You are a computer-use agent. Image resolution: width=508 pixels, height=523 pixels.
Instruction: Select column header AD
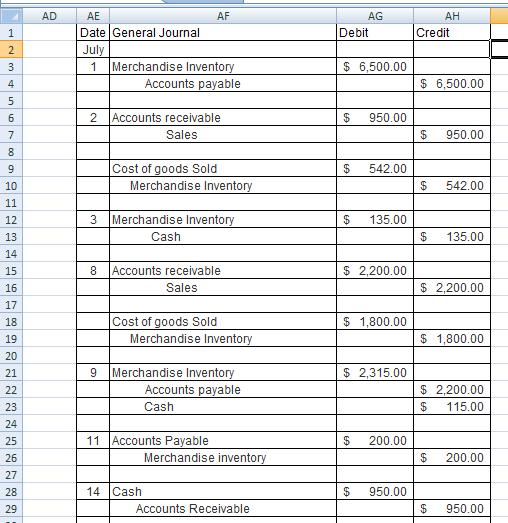[49, 16]
